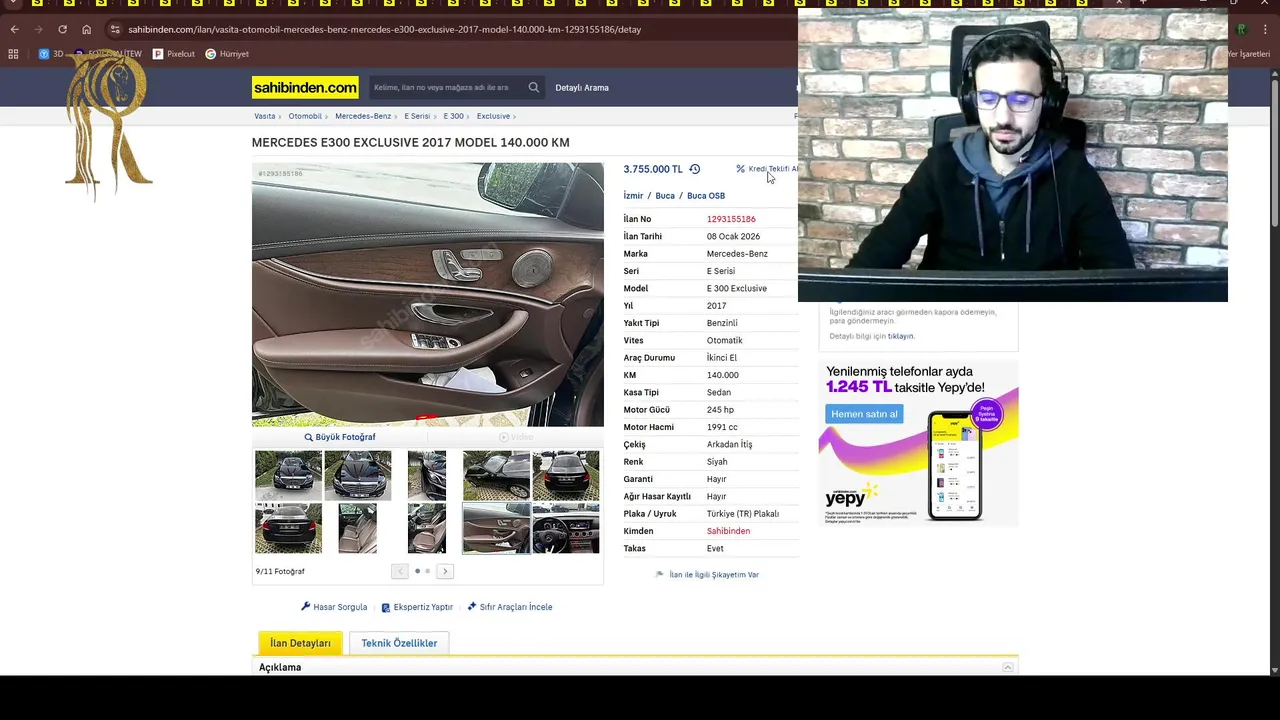Select the front seats thumbnail

click(427, 528)
